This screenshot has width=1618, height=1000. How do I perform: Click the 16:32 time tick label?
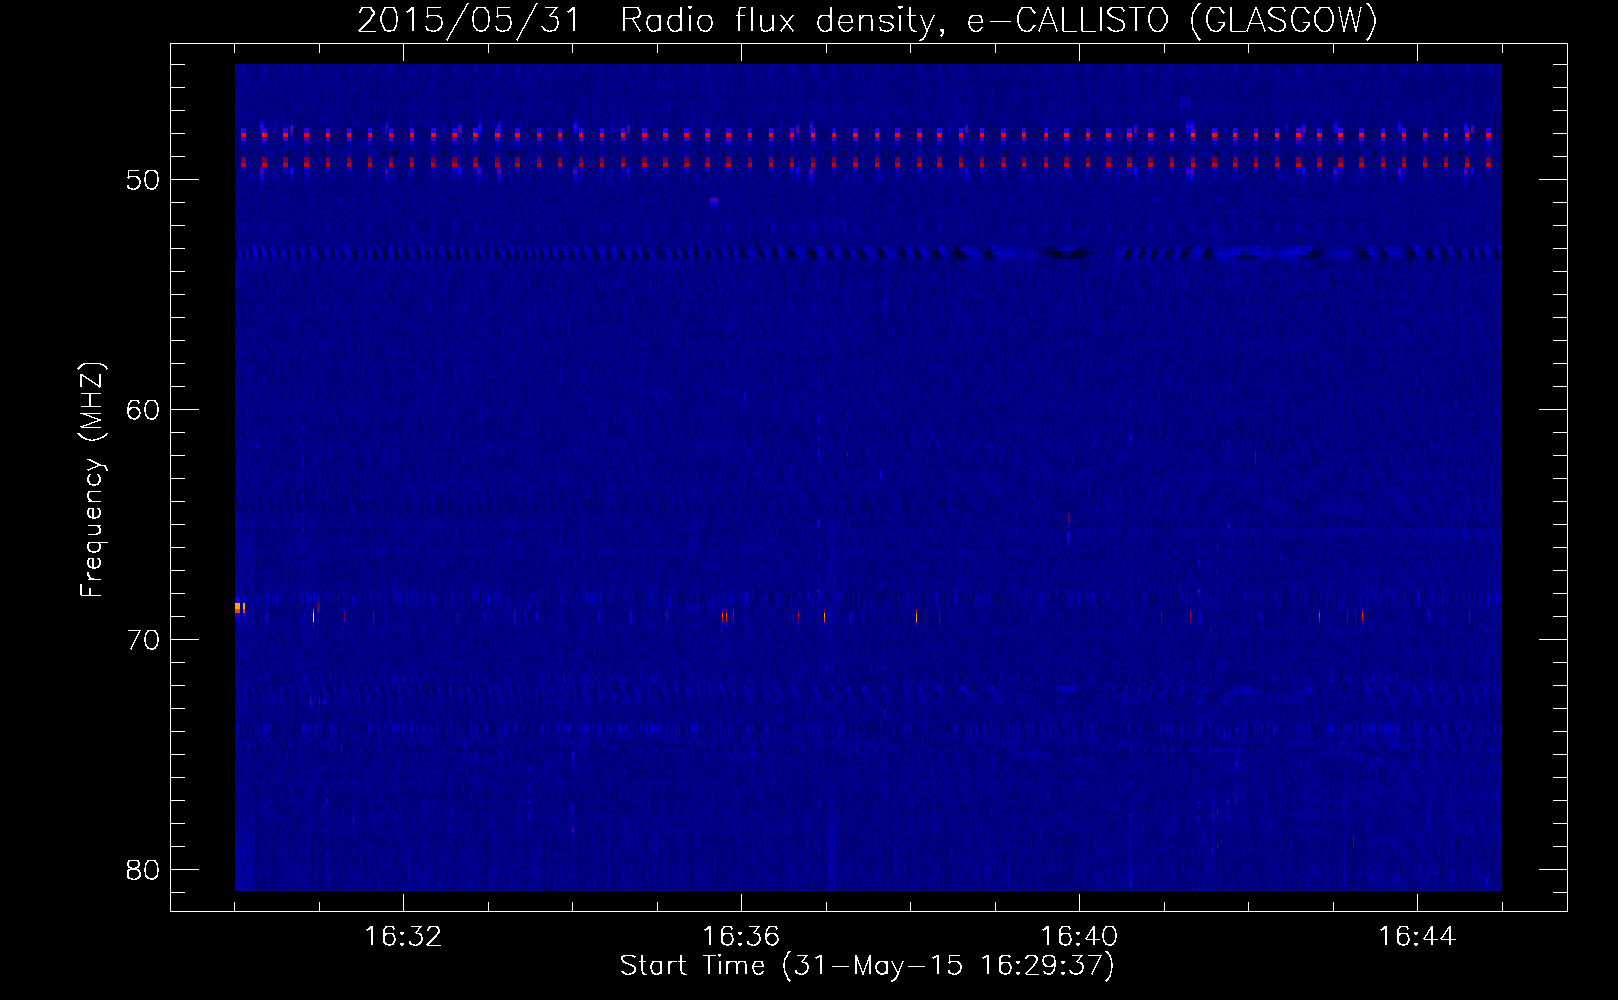point(403,937)
